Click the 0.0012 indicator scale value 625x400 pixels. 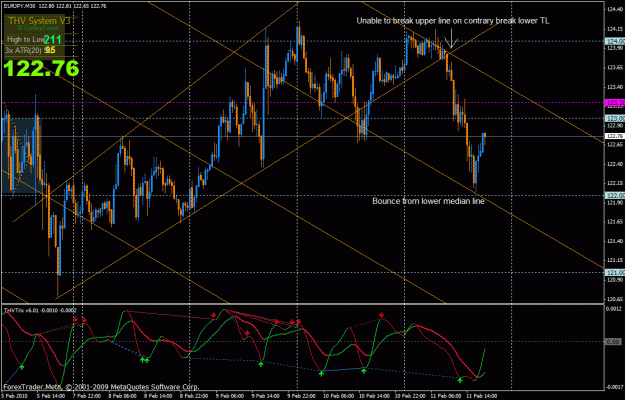pos(615,309)
